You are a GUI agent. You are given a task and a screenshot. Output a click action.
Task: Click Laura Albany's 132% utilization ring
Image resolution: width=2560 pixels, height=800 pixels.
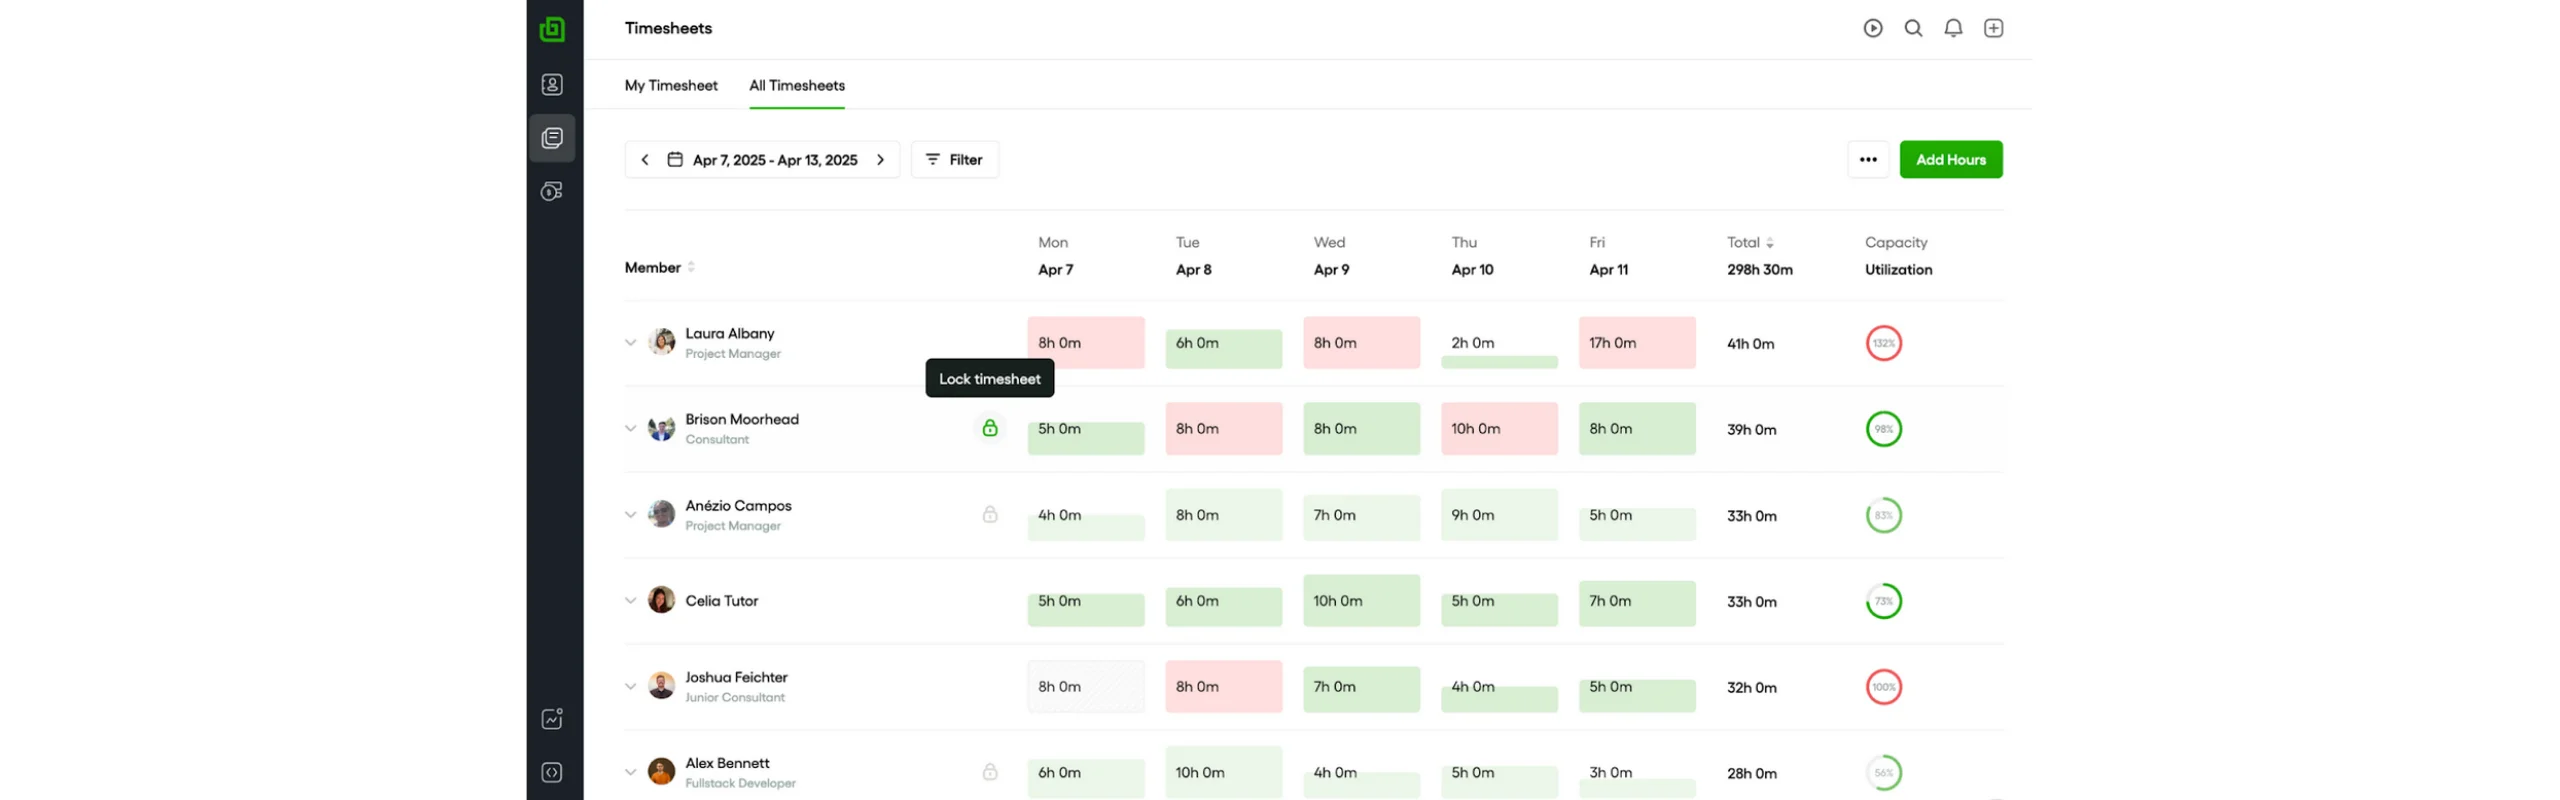(1883, 343)
